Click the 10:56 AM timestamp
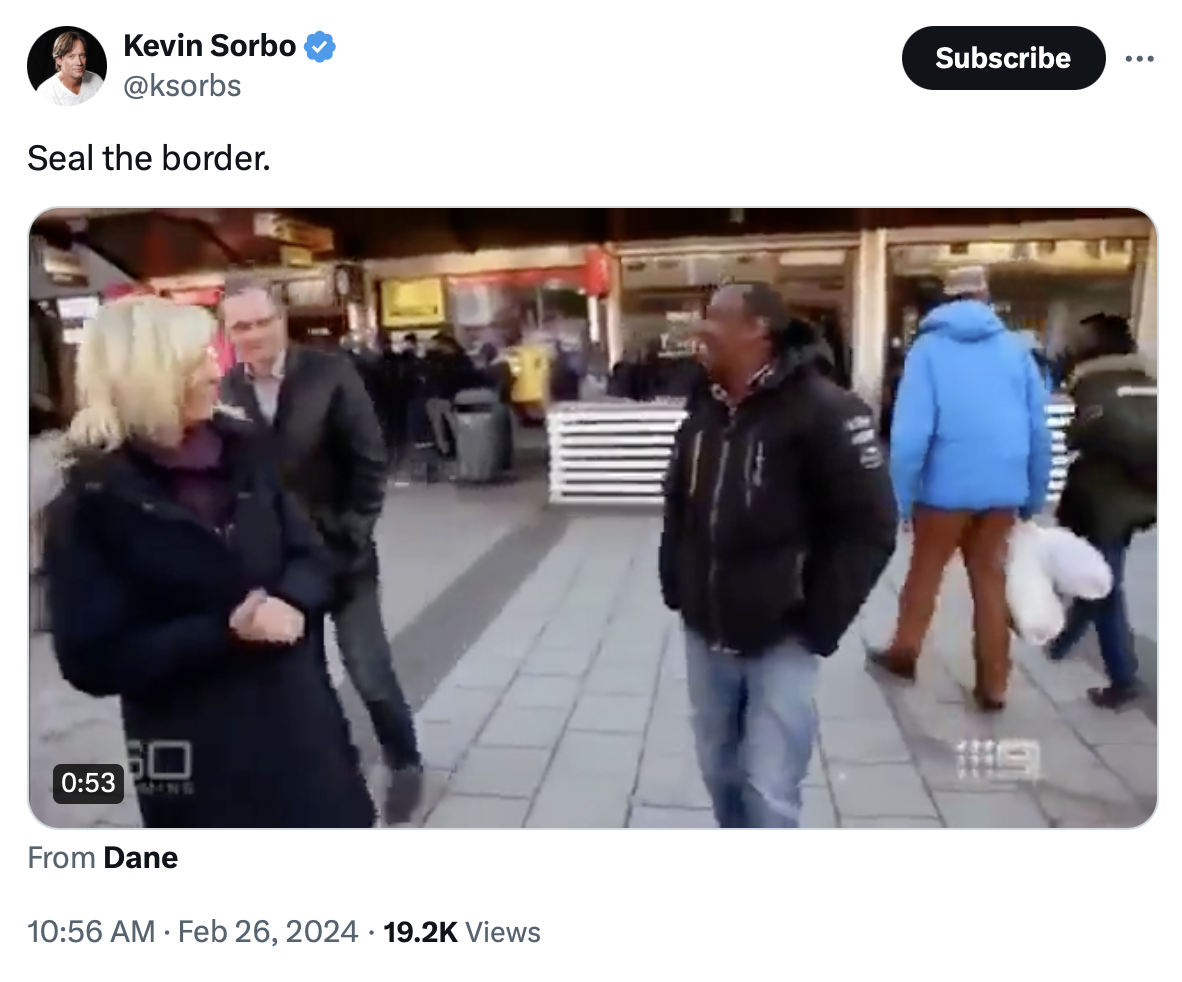Image resolution: width=1182 pixels, height=982 pixels. (91, 932)
